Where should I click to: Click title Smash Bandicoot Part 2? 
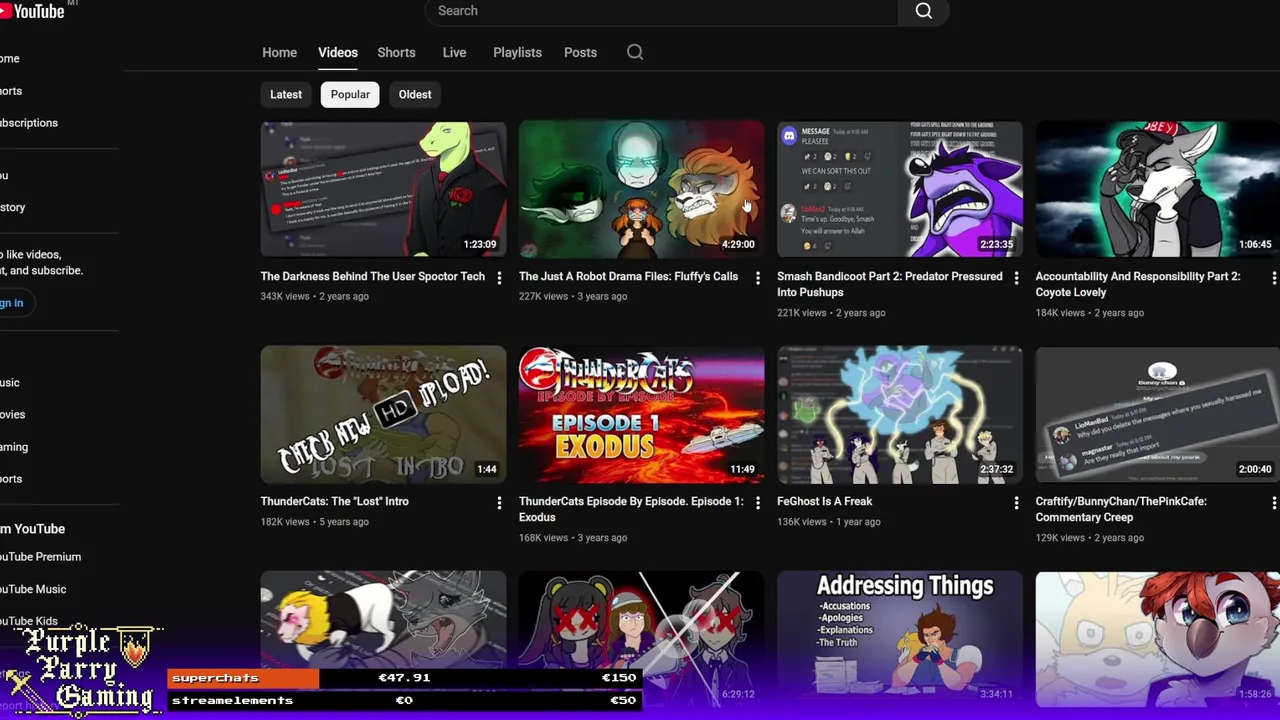[889, 284]
